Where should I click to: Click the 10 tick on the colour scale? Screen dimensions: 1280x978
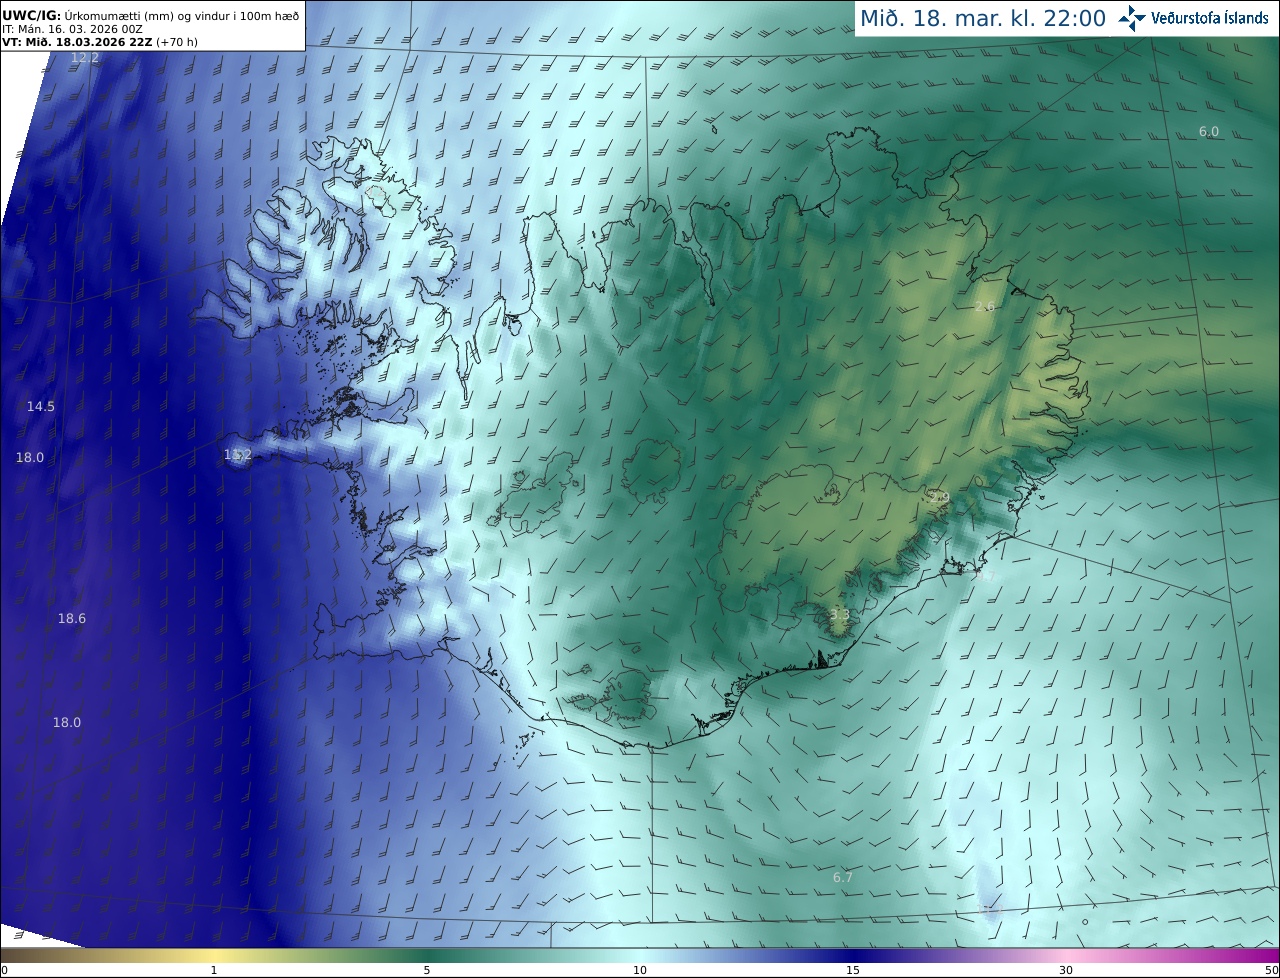pos(640,970)
